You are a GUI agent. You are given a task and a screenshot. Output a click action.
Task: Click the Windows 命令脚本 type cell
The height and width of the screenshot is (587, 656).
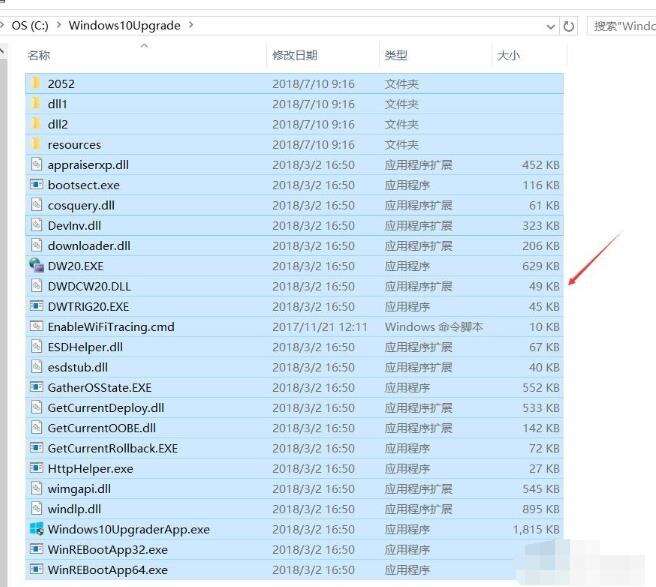click(x=434, y=327)
